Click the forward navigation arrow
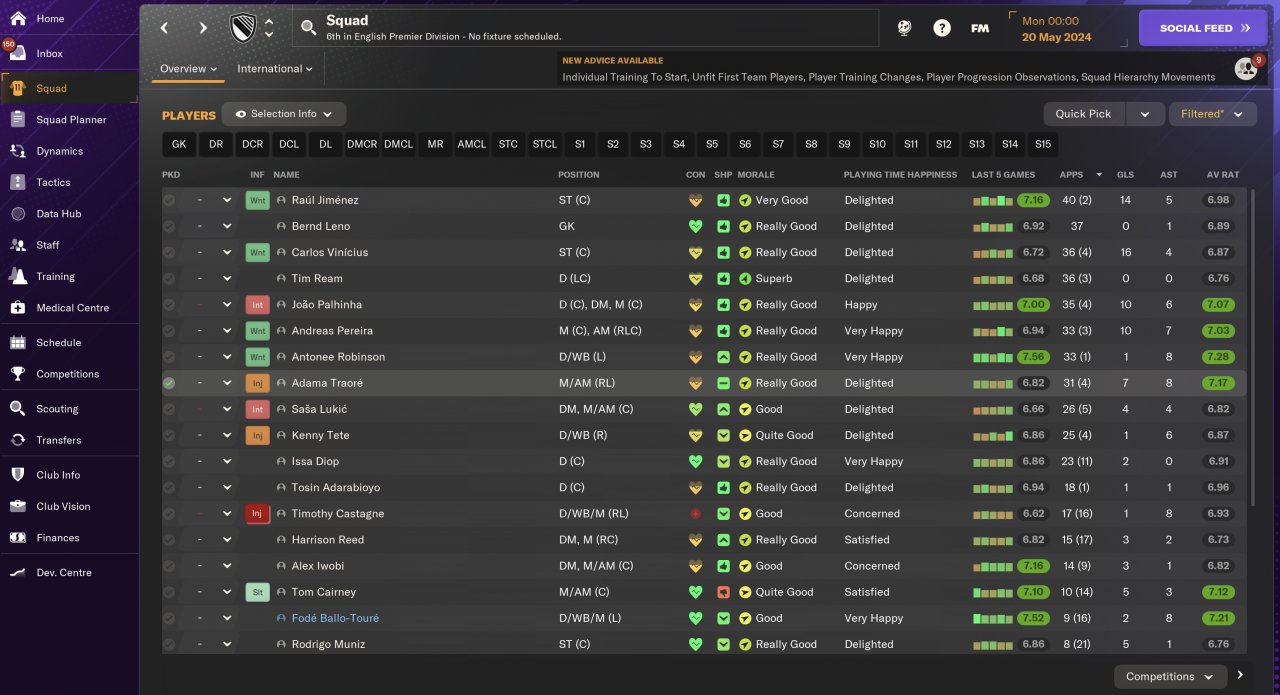 point(203,28)
